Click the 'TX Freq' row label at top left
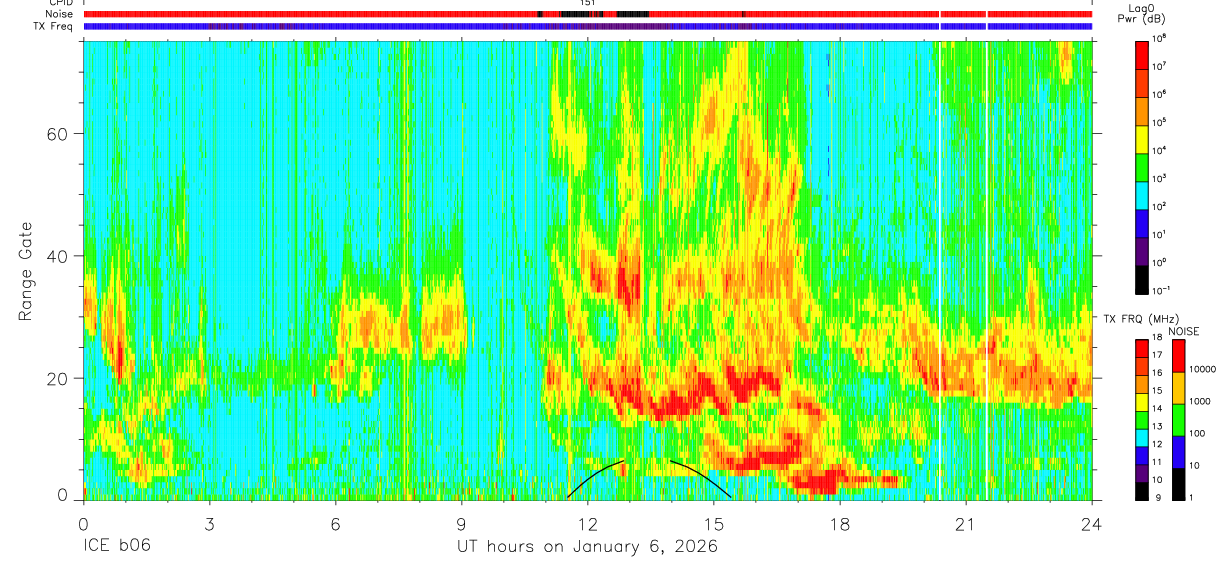 (55, 26)
